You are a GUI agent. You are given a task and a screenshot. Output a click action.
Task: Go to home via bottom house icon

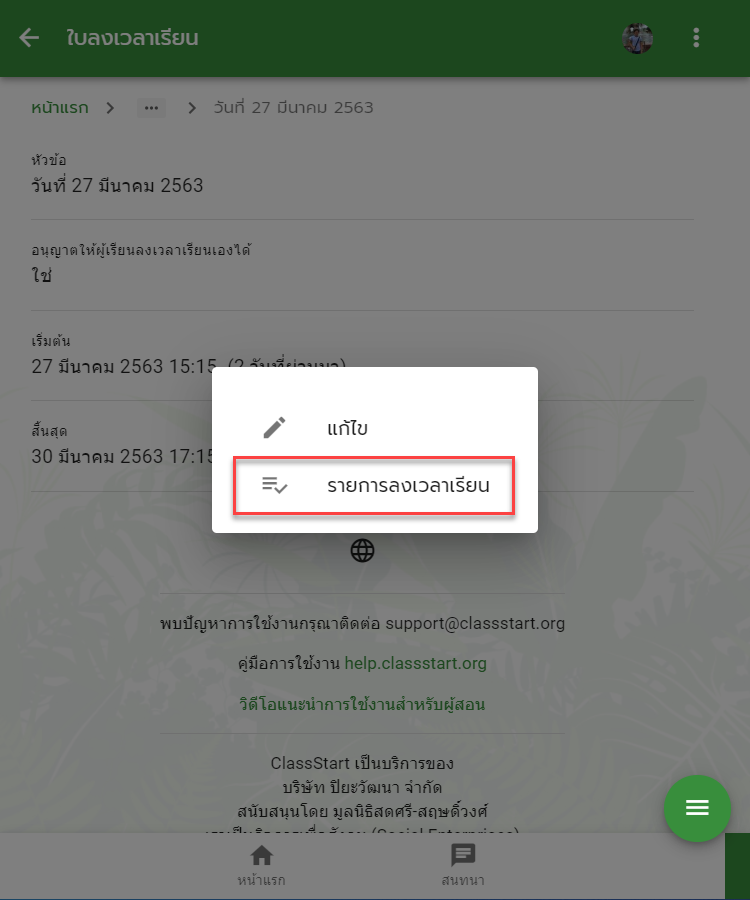(262, 855)
